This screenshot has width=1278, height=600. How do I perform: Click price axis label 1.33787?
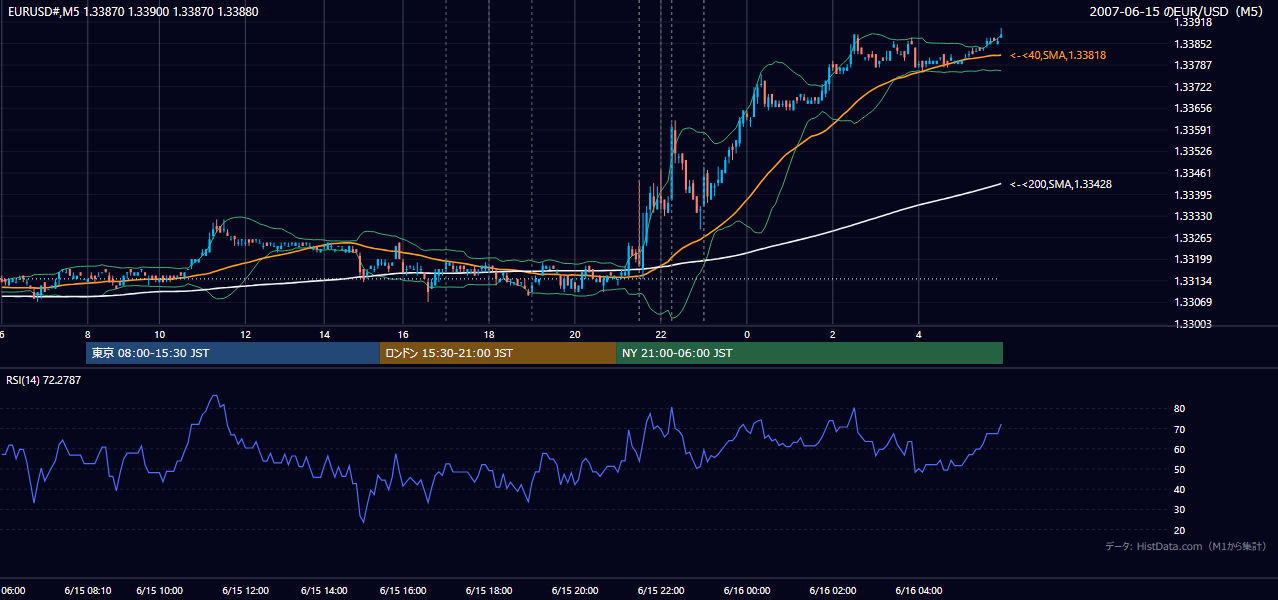point(1192,65)
